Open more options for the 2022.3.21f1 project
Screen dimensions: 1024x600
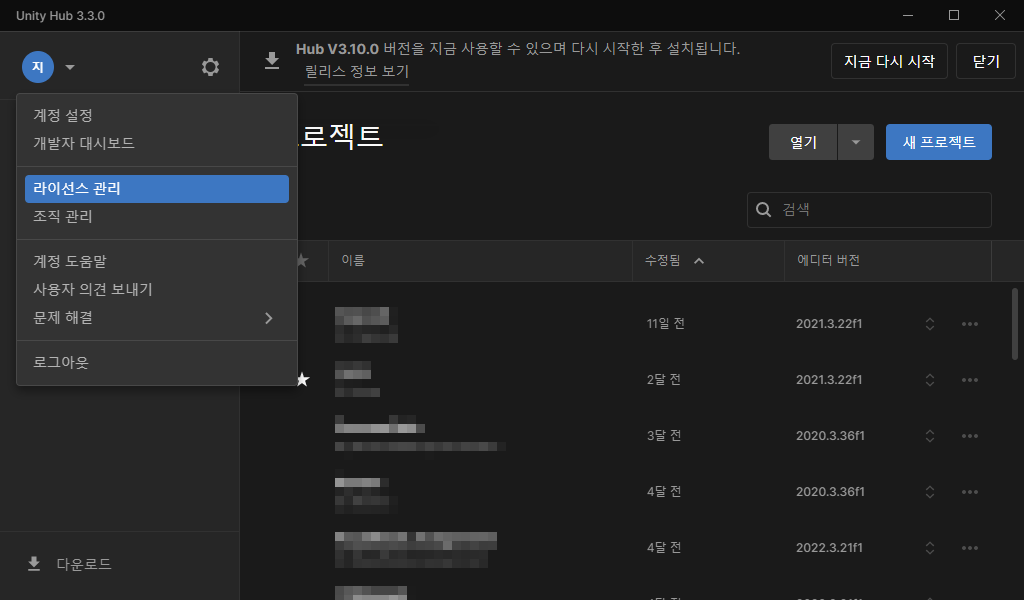[x=970, y=548]
